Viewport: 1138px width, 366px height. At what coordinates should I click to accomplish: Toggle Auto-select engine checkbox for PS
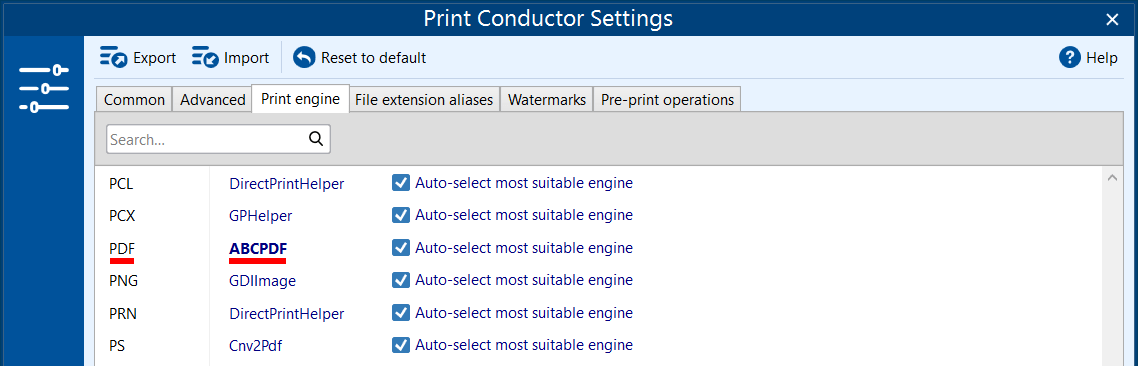point(401,344)
